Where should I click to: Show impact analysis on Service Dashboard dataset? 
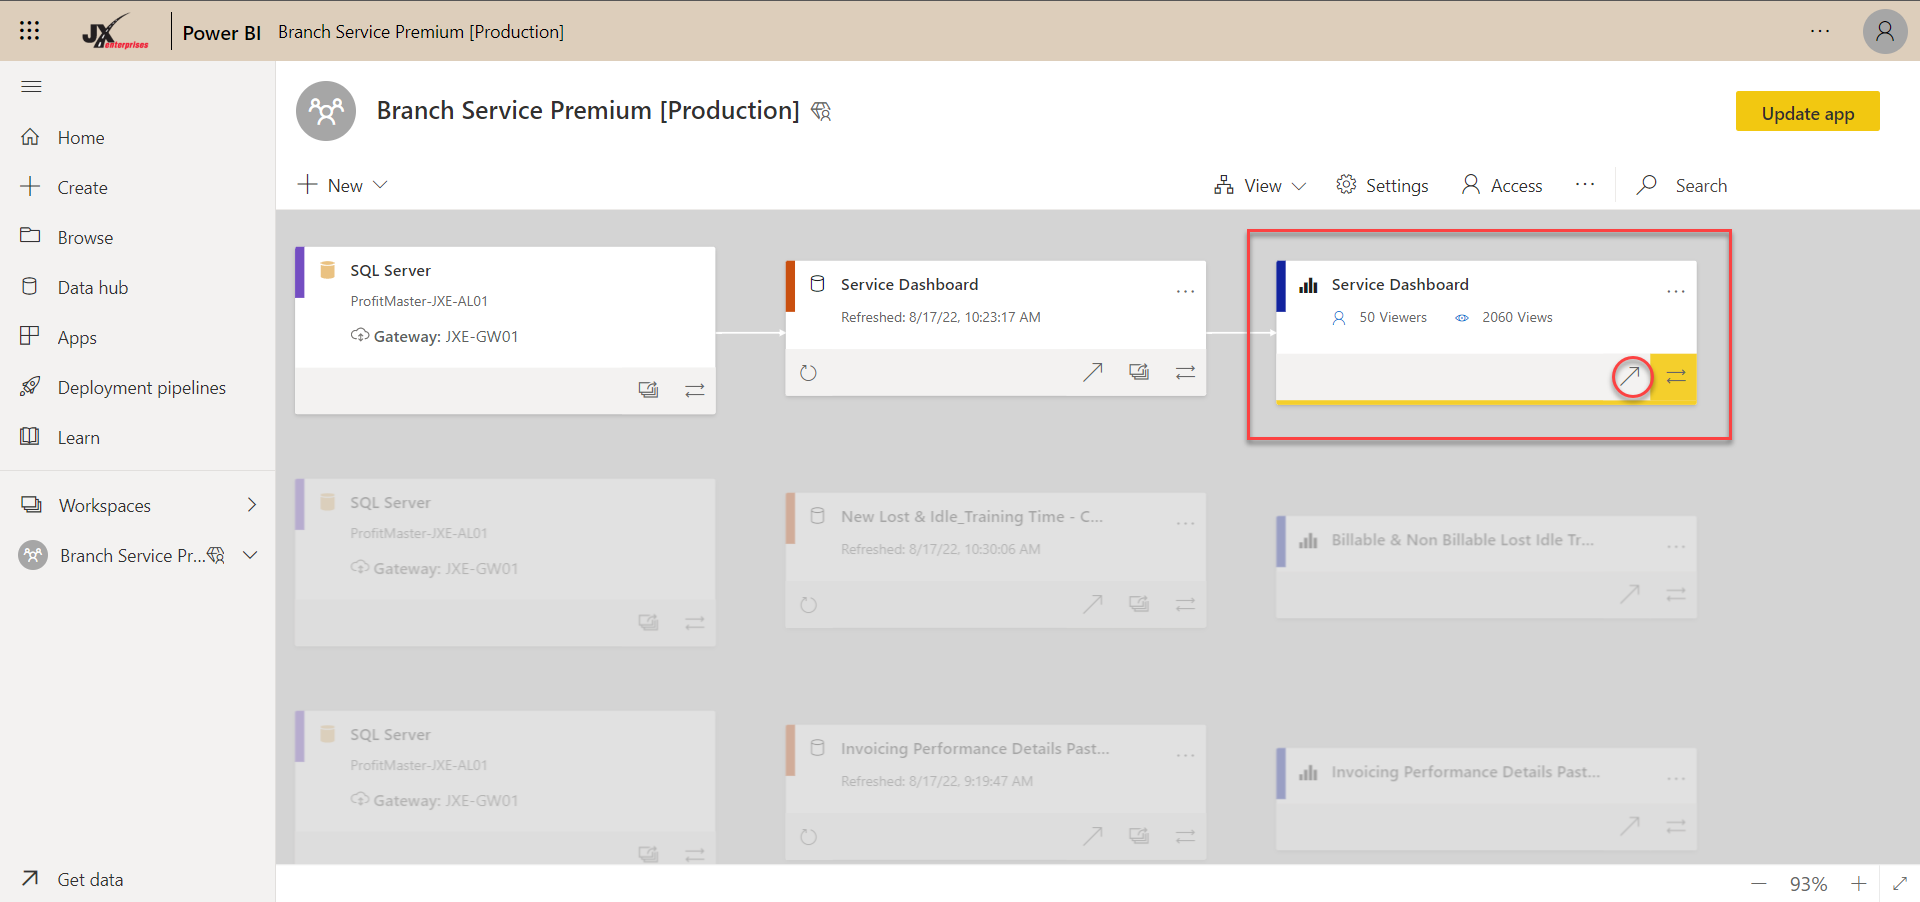(x=1139, y=372)
